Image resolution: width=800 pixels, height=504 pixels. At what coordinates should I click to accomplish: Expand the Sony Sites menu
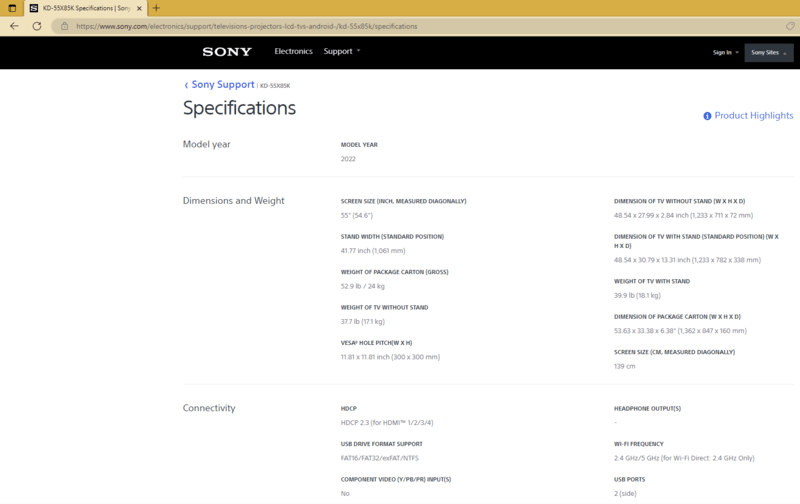769,53
